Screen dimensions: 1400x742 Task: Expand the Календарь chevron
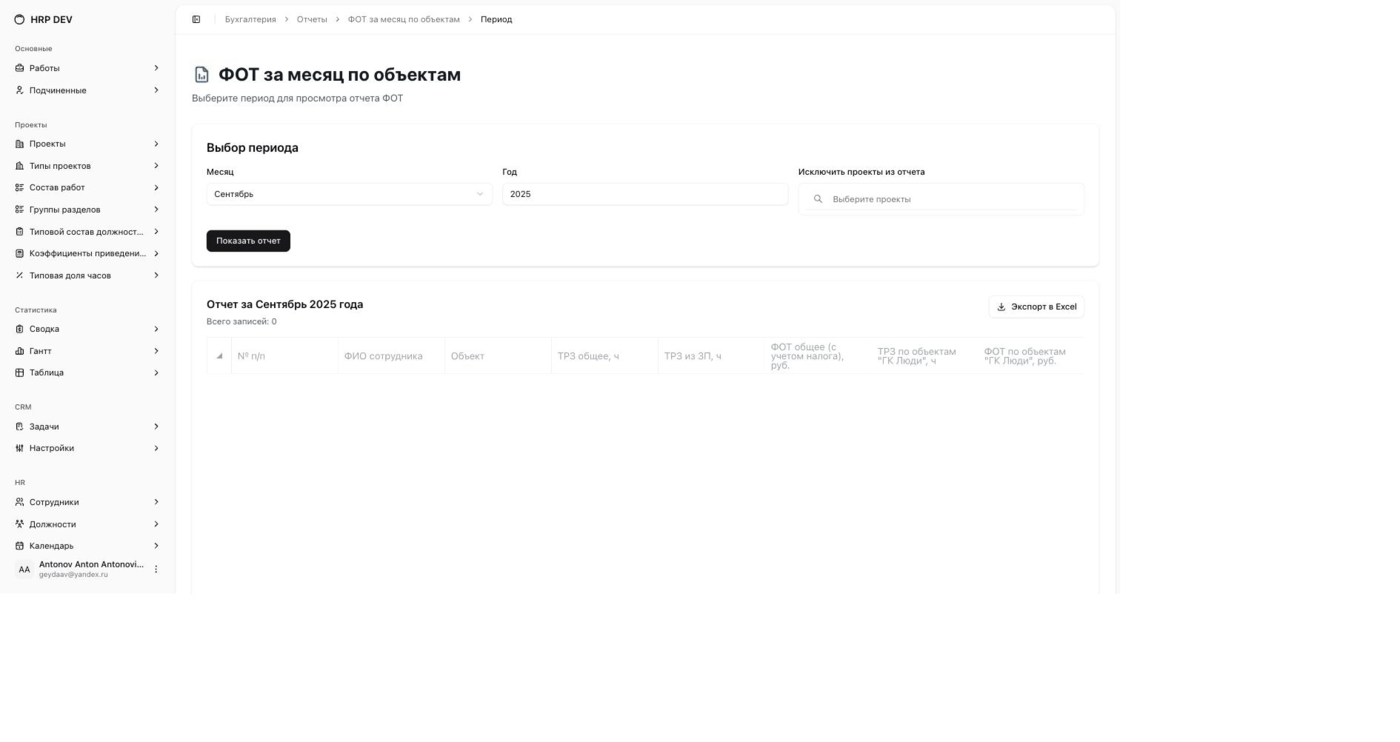pyautogui.click(x=156, y=546)
